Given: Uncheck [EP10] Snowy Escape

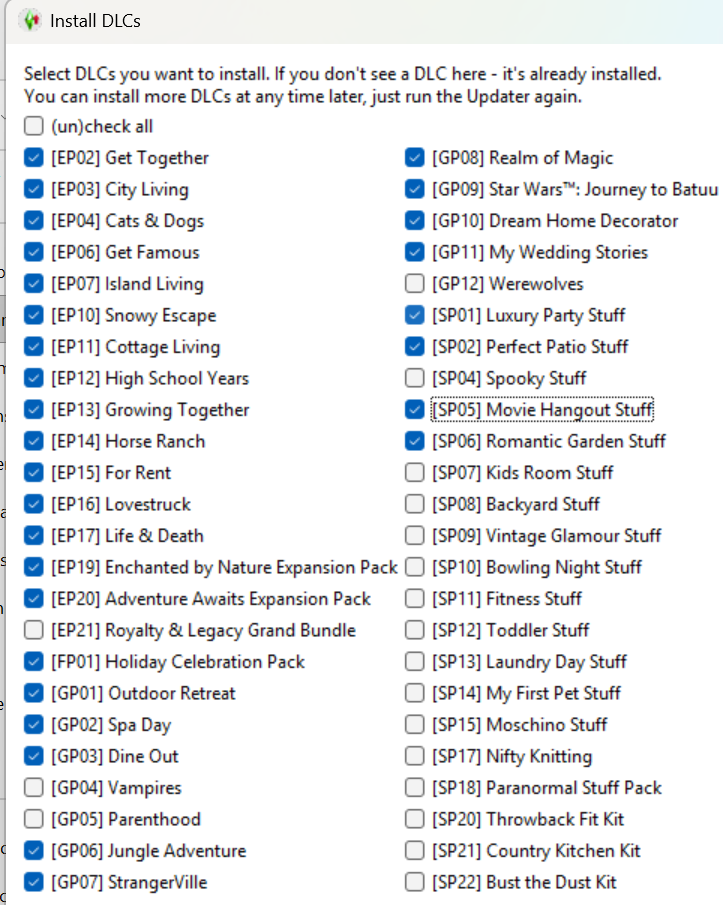Looking at the screenshot, I should click(33, 315).
